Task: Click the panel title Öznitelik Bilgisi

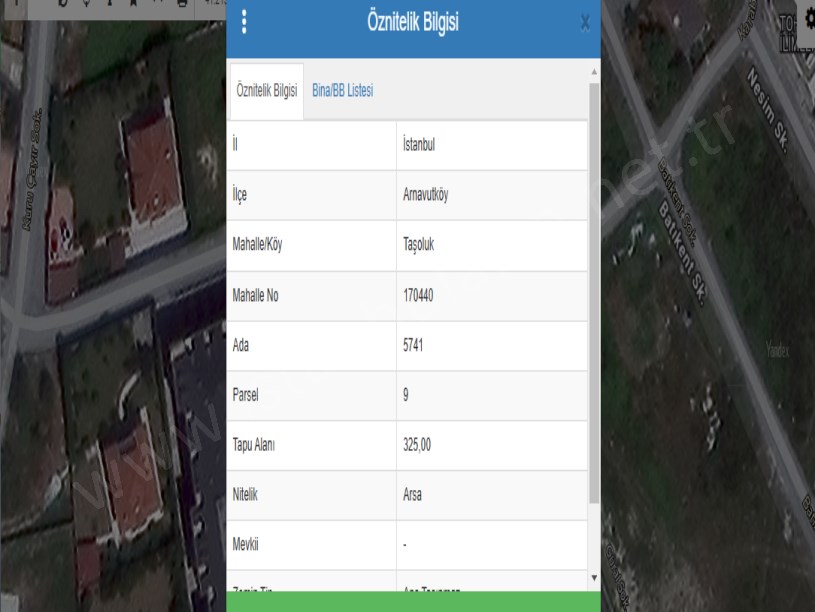Action: 413,23
